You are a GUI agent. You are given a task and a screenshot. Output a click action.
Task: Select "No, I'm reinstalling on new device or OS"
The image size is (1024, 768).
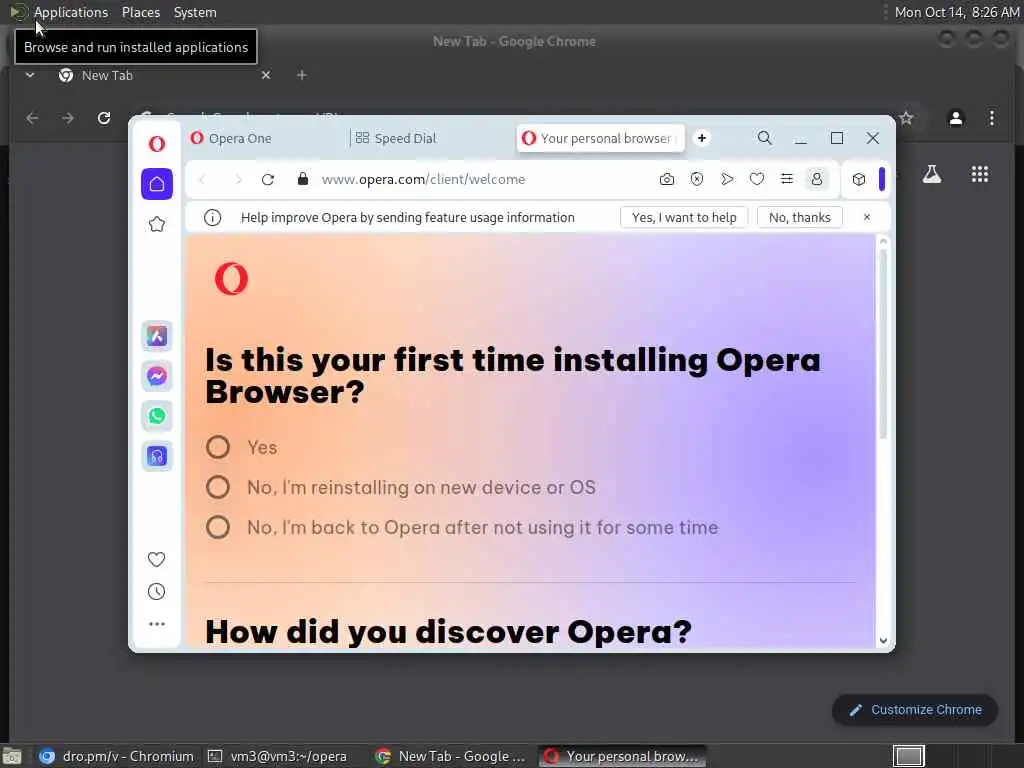[218, 487]
